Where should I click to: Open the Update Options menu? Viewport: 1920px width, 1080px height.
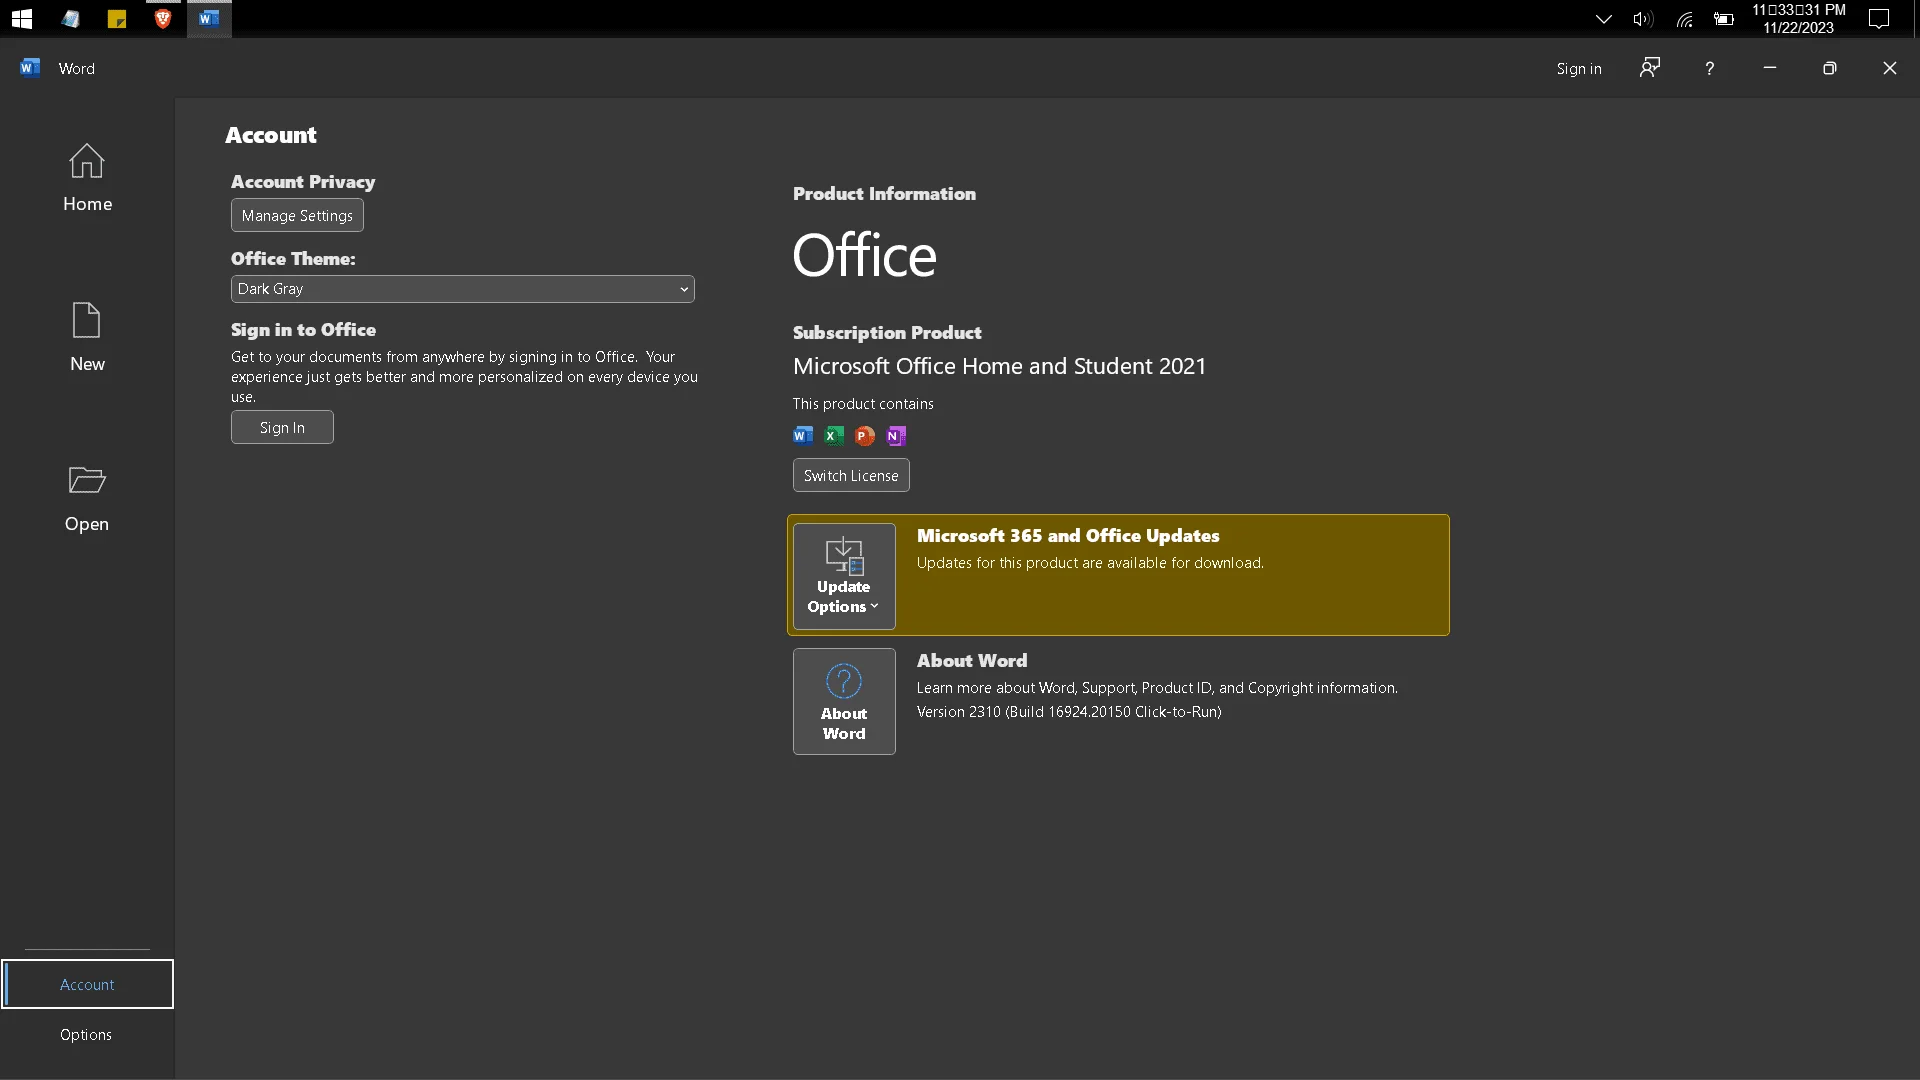pyautogui.click(x=844, y=576)
